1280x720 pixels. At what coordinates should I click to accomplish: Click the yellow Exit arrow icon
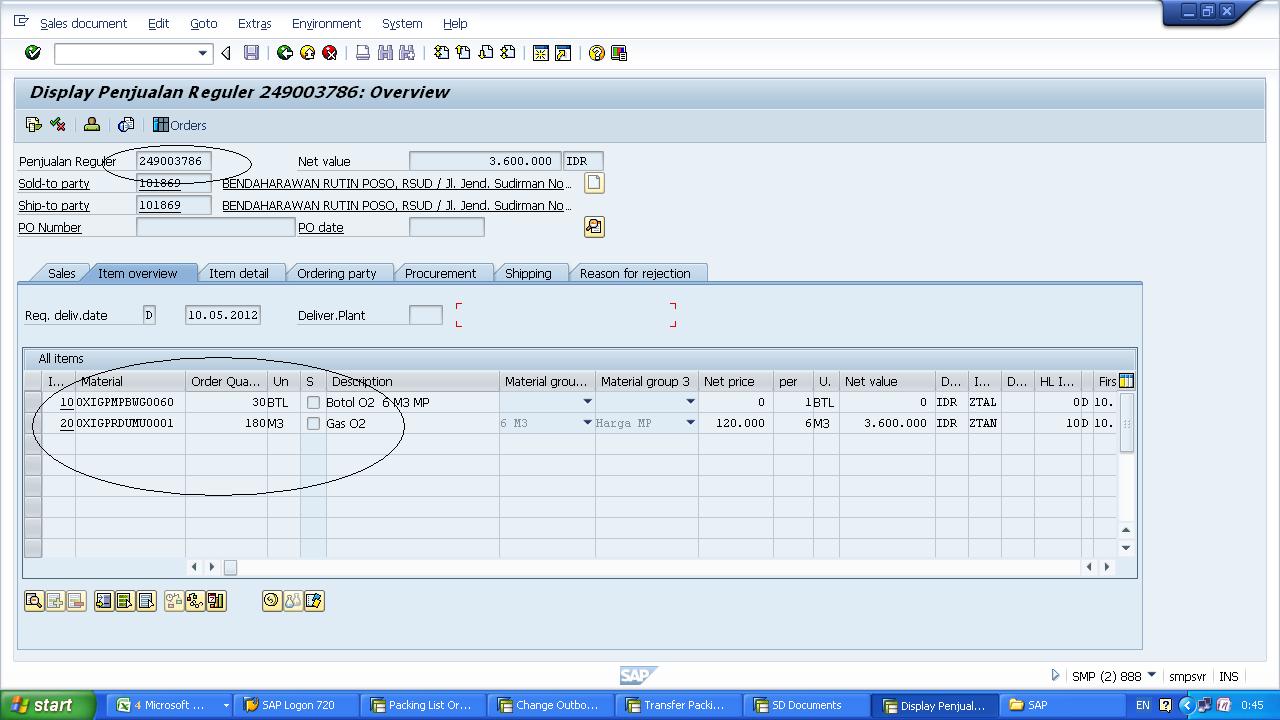[x=307, y=53]
